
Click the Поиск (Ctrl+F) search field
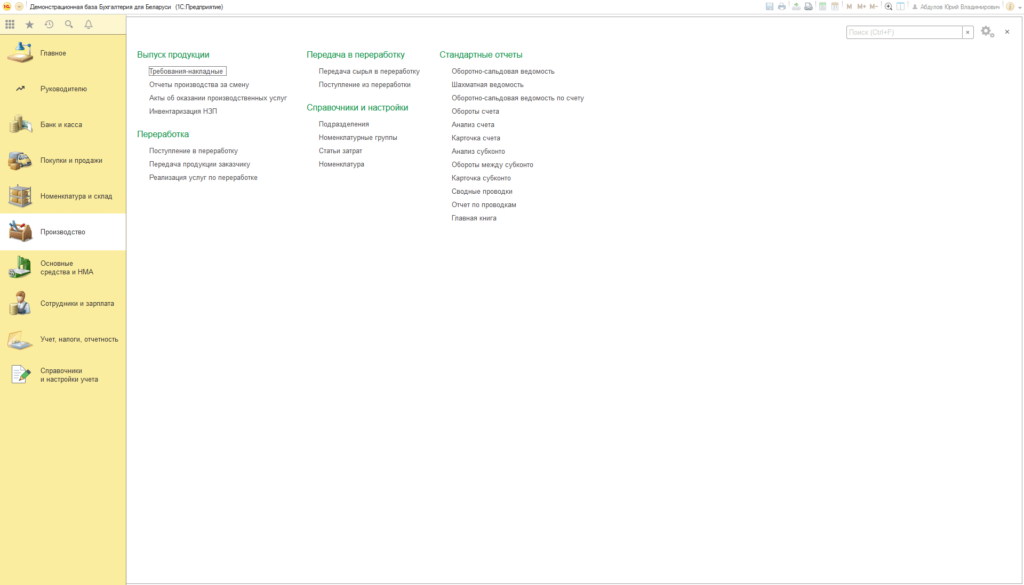904,32
